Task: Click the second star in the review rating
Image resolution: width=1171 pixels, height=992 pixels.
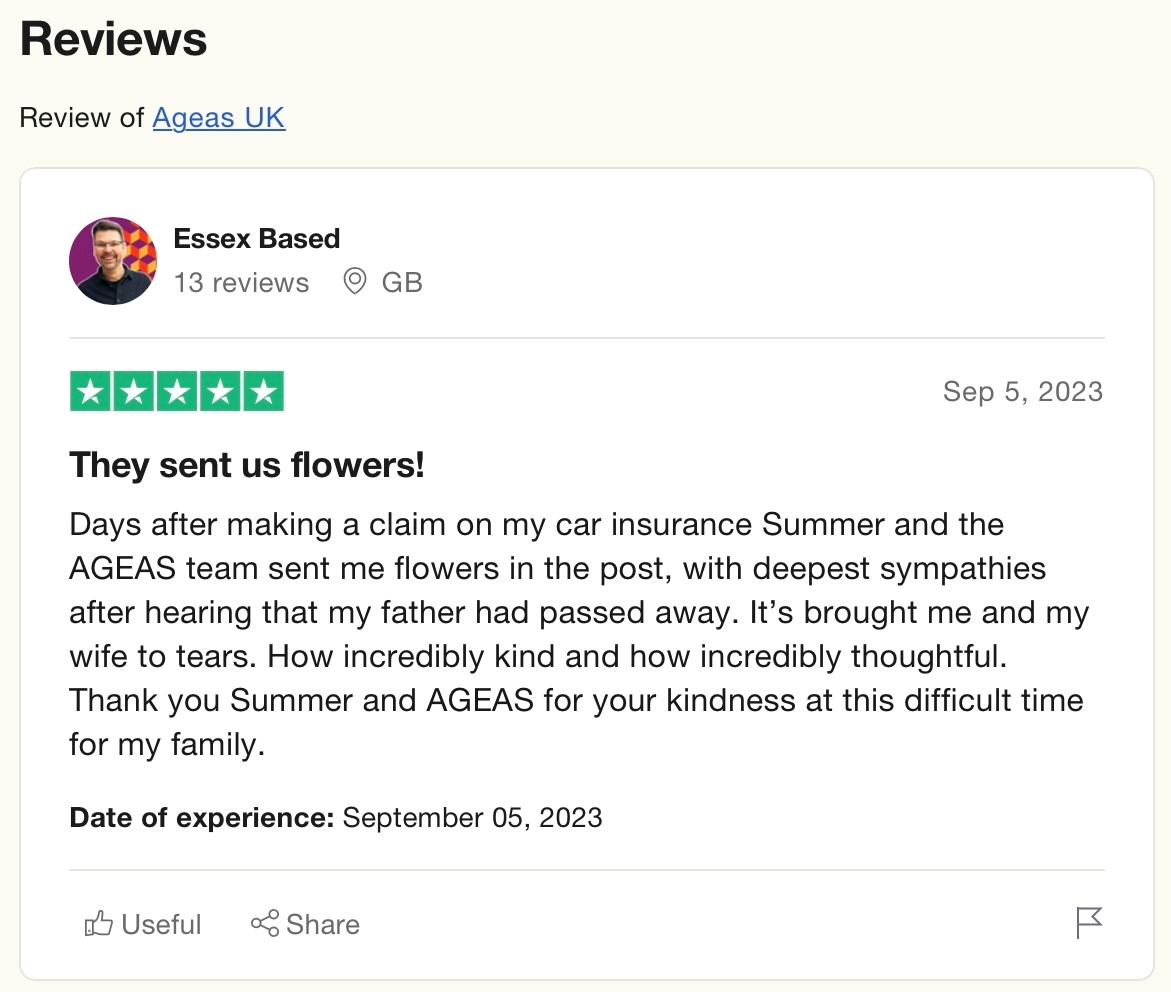Action: pos(133,391)
